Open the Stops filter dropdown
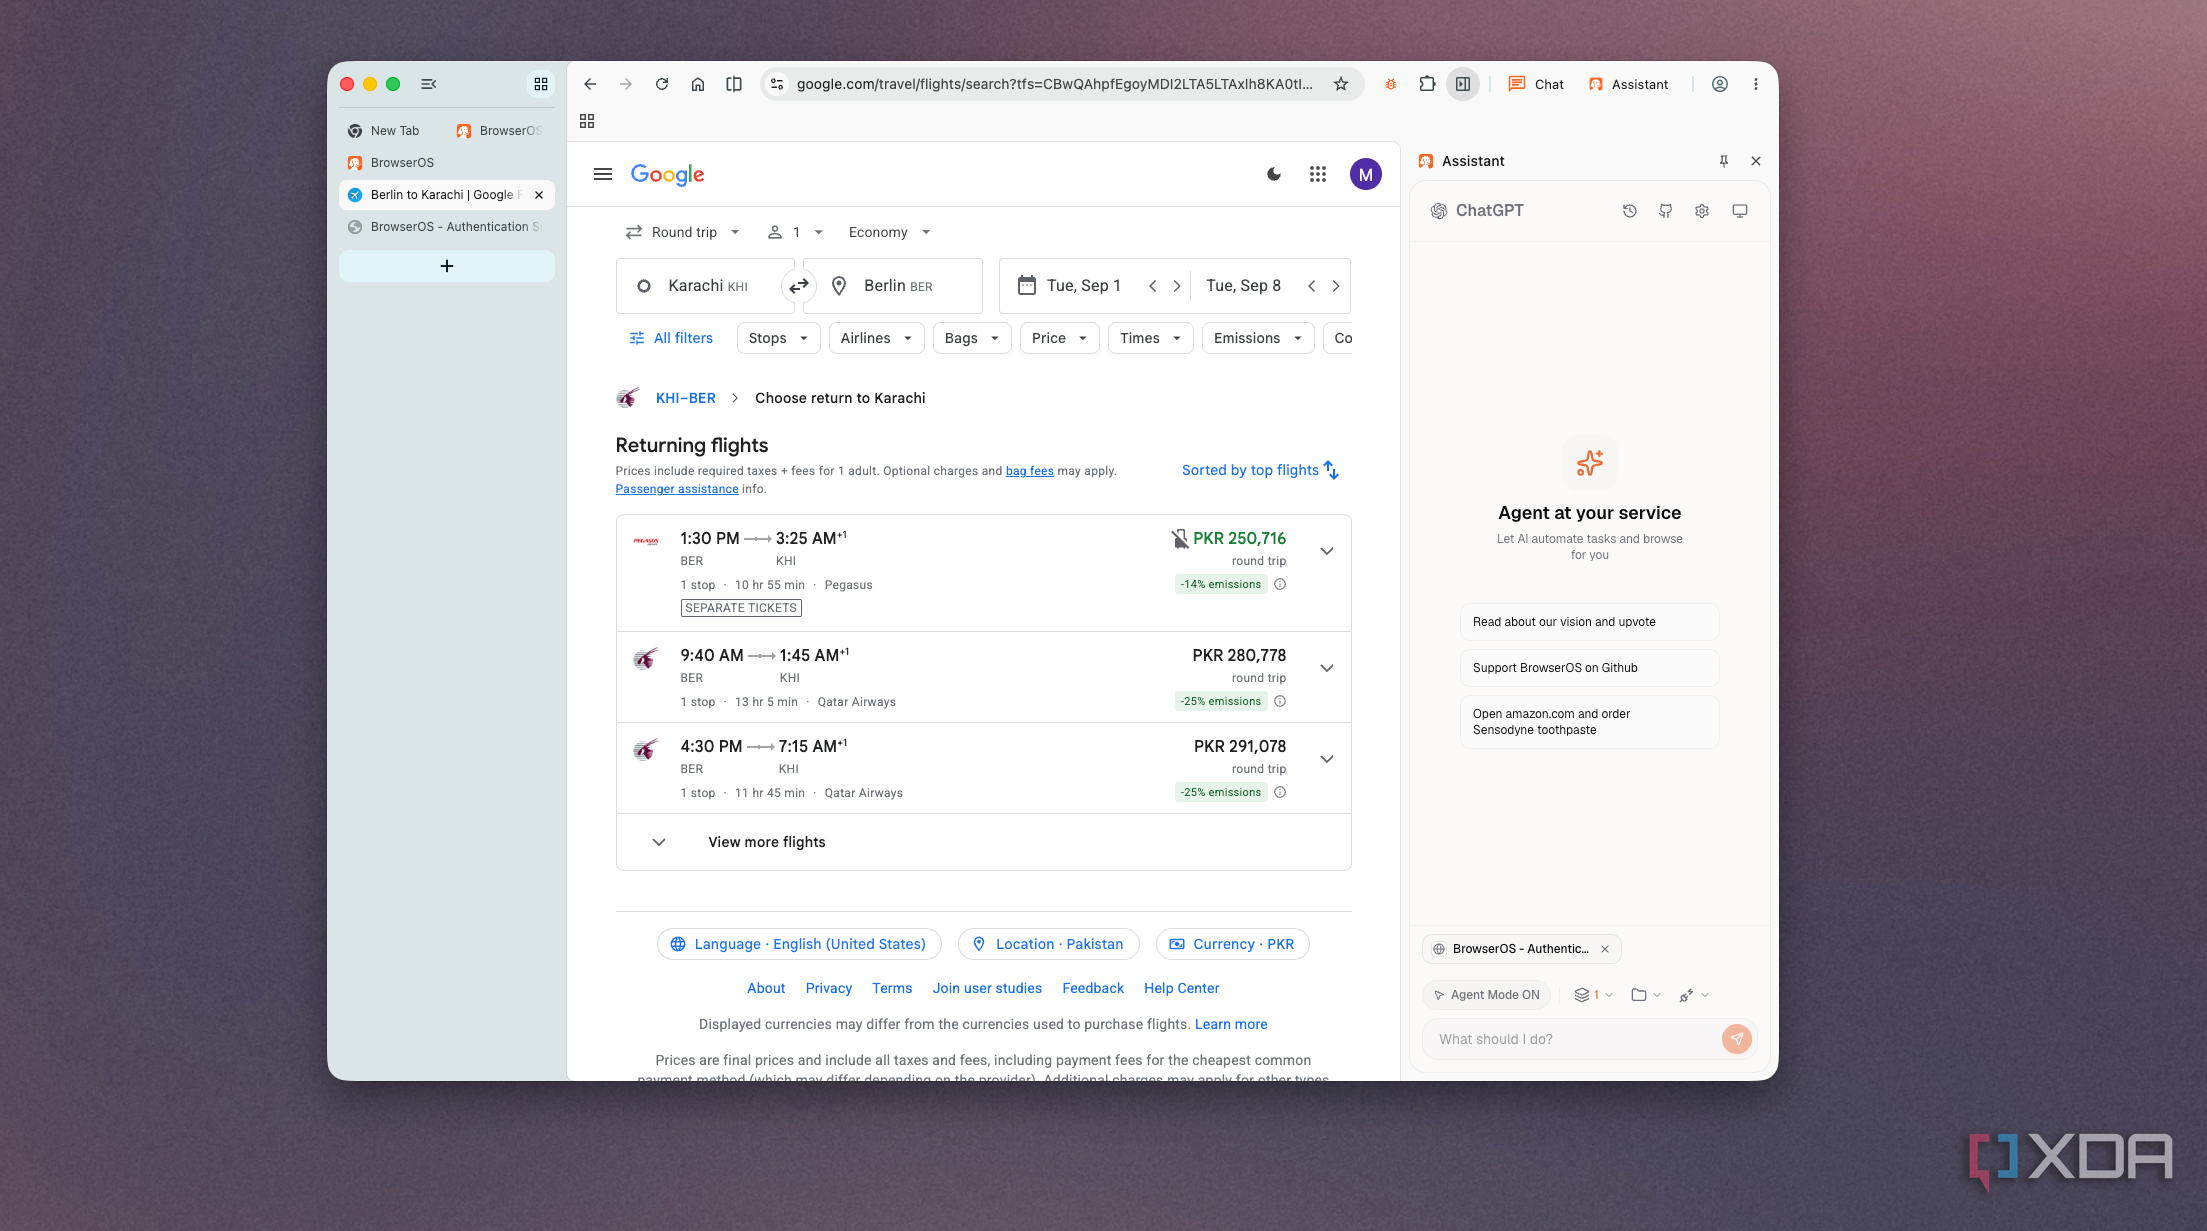The width and height of the screenshot is (2207, 1231). click(x=778, y=338)
